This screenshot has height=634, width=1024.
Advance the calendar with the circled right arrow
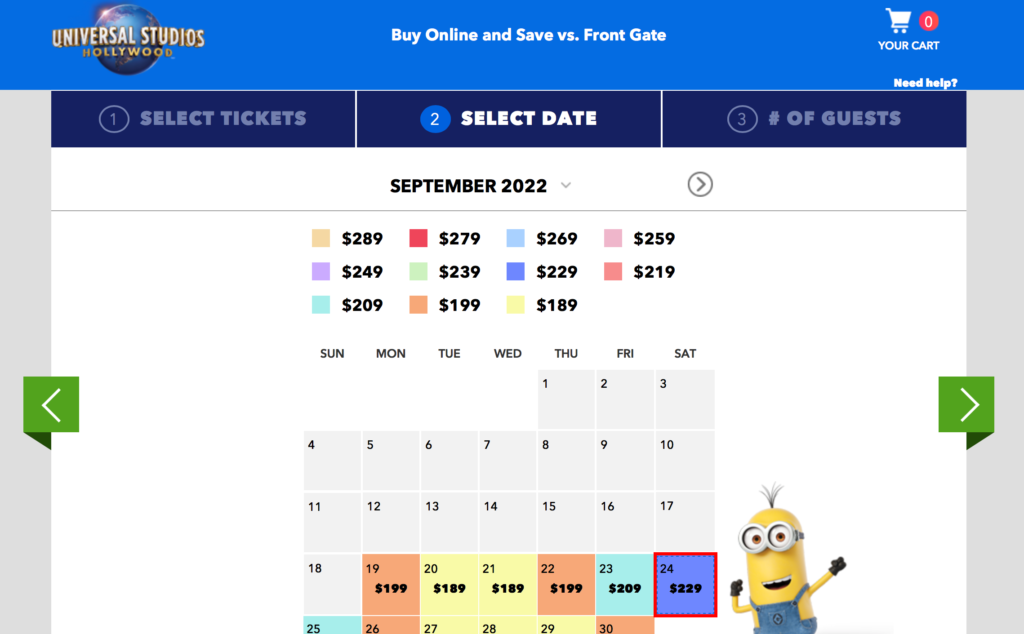pos(700,184)
